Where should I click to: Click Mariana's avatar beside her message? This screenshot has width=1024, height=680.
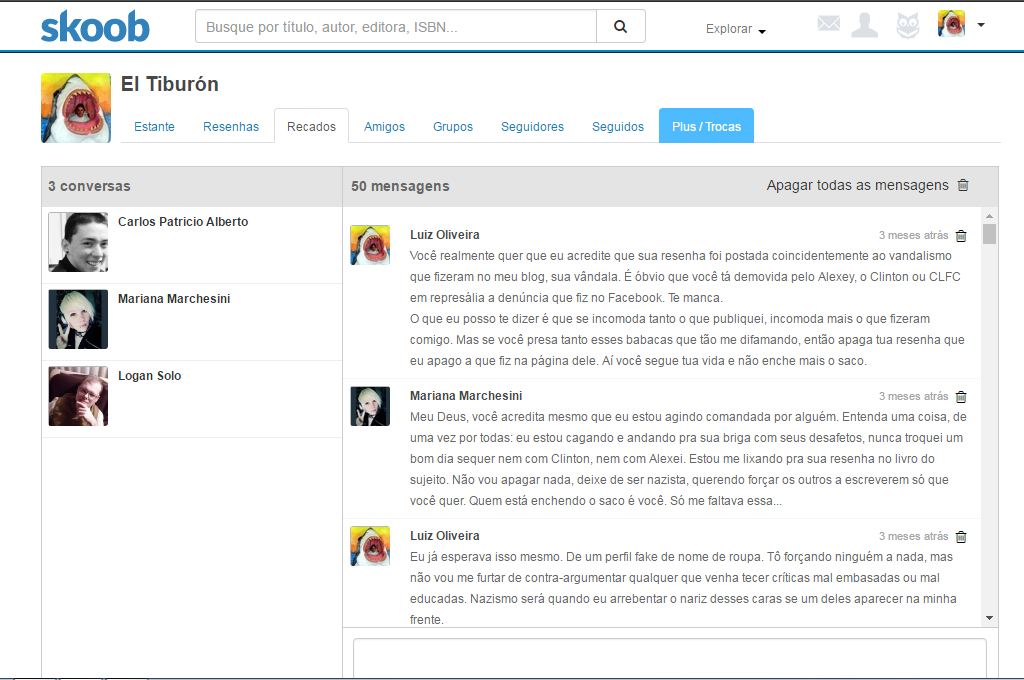coord(370,406)
